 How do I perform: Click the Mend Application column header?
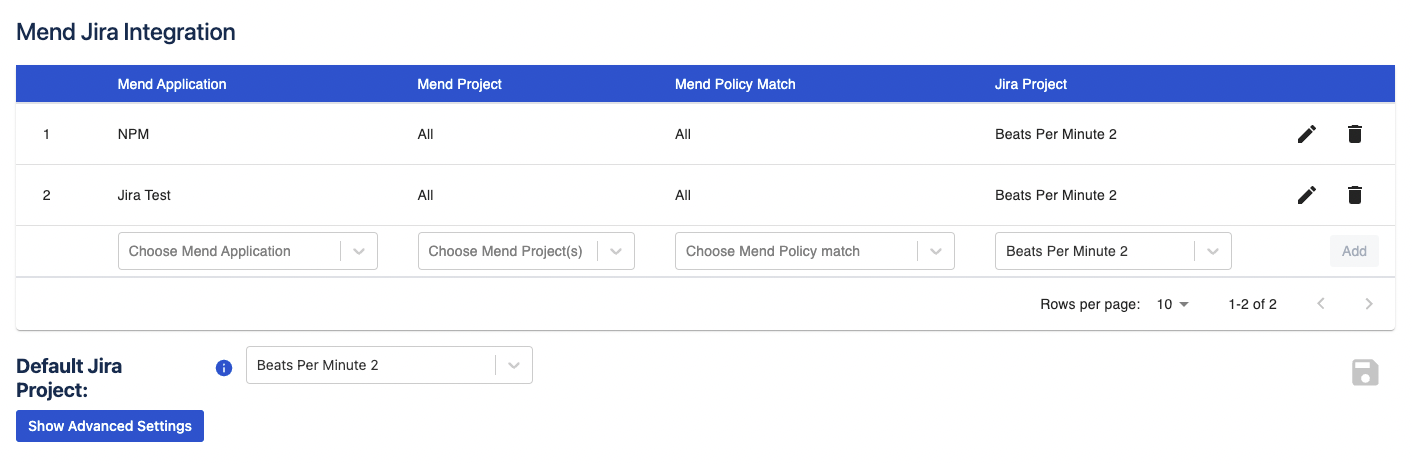pos(172,84)
